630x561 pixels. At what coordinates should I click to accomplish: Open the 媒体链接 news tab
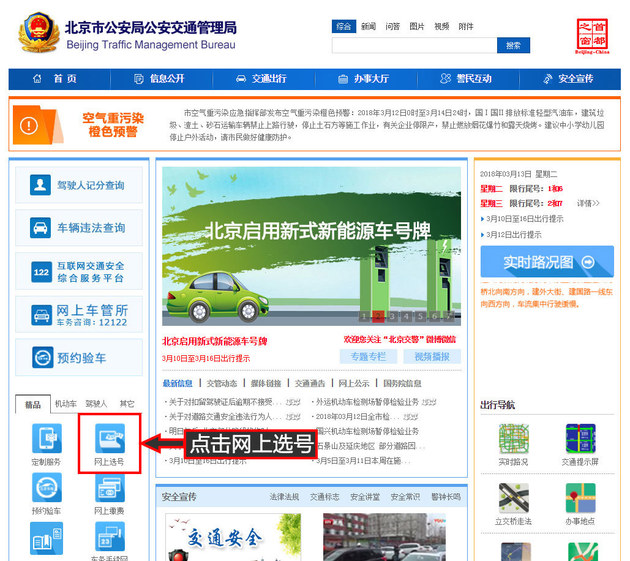tap(266, 383)
